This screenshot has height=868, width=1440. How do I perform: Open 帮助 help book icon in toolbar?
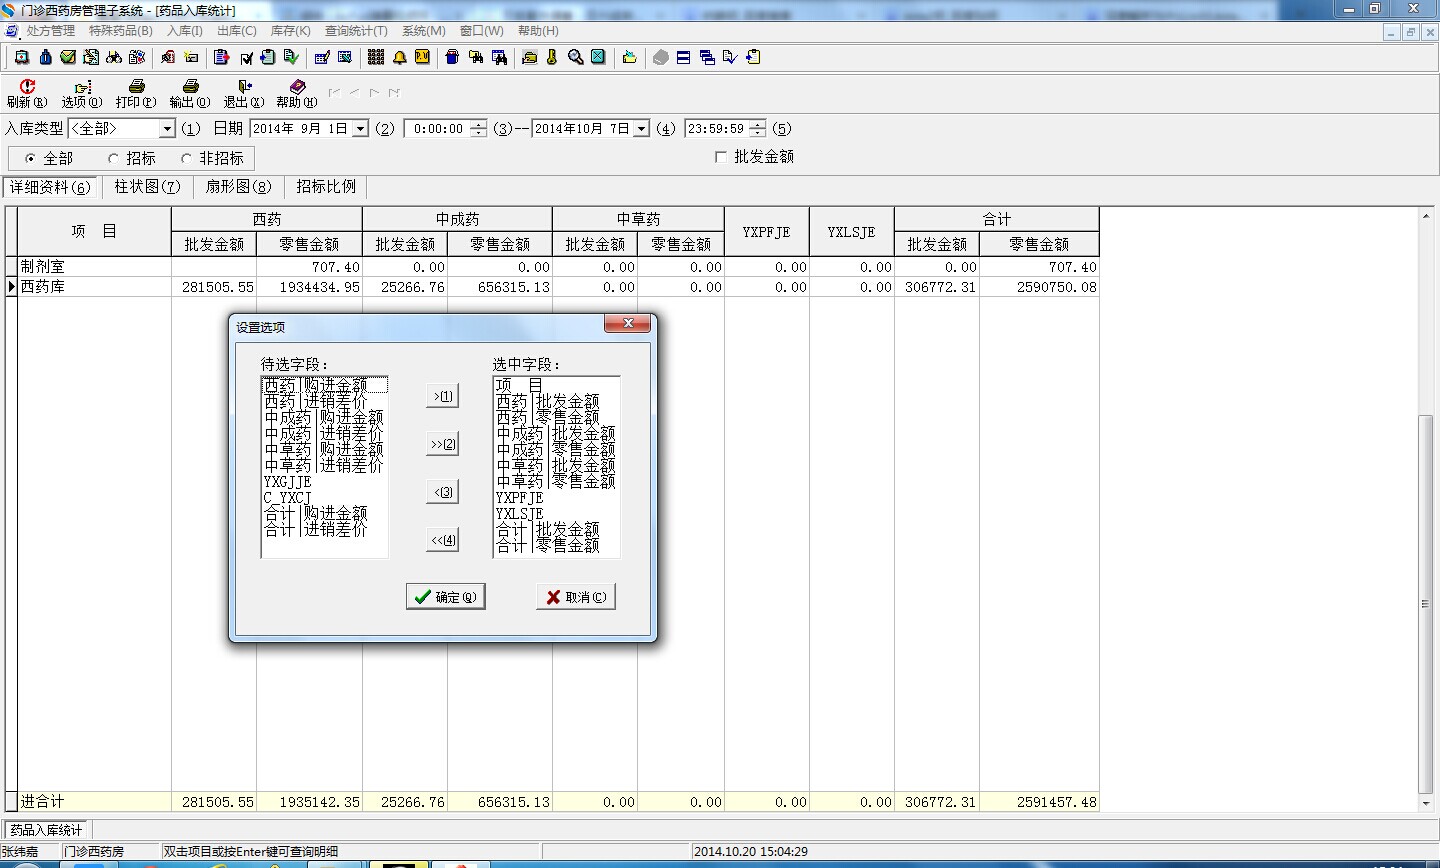[x=297, y=94]
